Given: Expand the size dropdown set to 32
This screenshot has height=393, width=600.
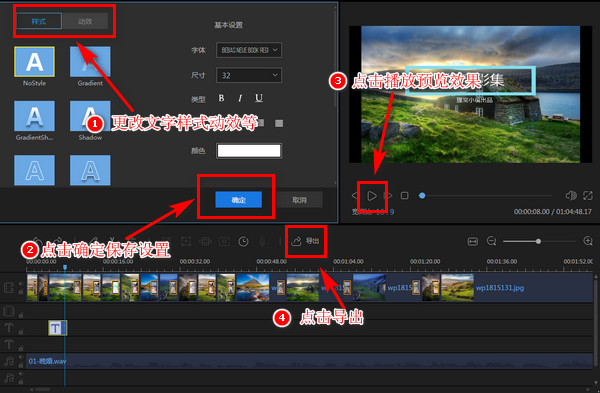Looking at the screenshot, I should pos(249,75).
